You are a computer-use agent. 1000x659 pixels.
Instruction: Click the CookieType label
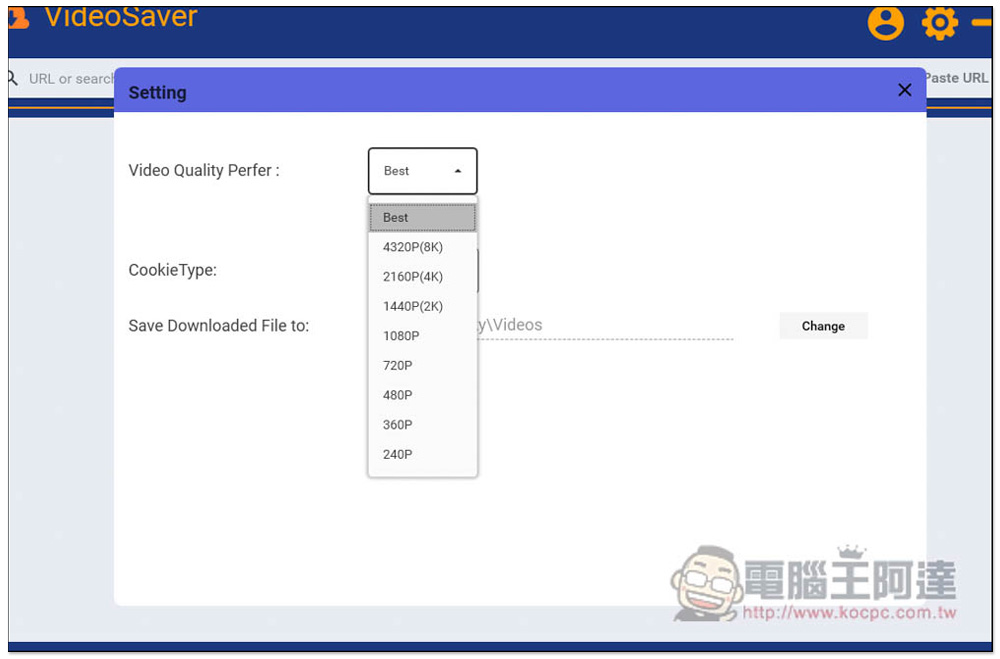tap(173, 270)
